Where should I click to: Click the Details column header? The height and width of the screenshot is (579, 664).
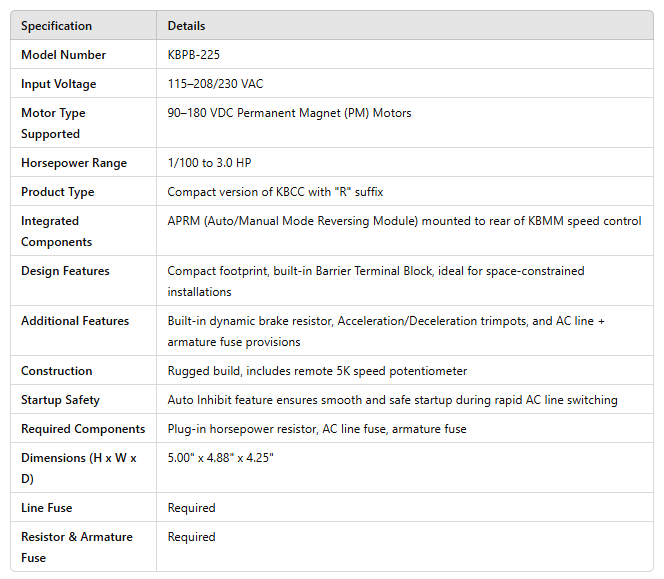(186, 26)
